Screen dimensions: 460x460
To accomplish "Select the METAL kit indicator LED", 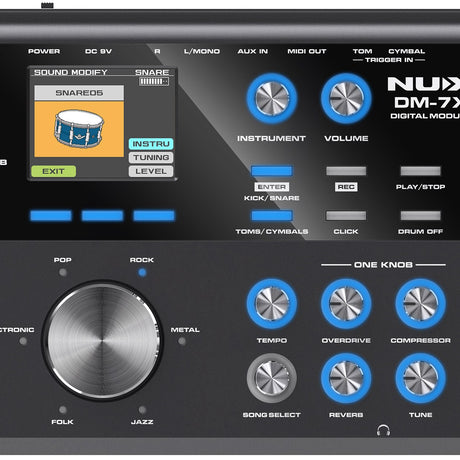I will click(x=182, y=341).
